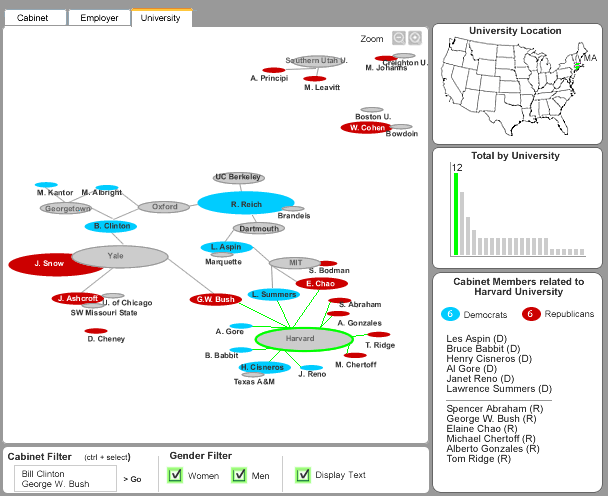The width and height of the screenshot is (608, 496).
Task: Click the highlighted MA marker on the US map
Action: (x=577, y=66)
